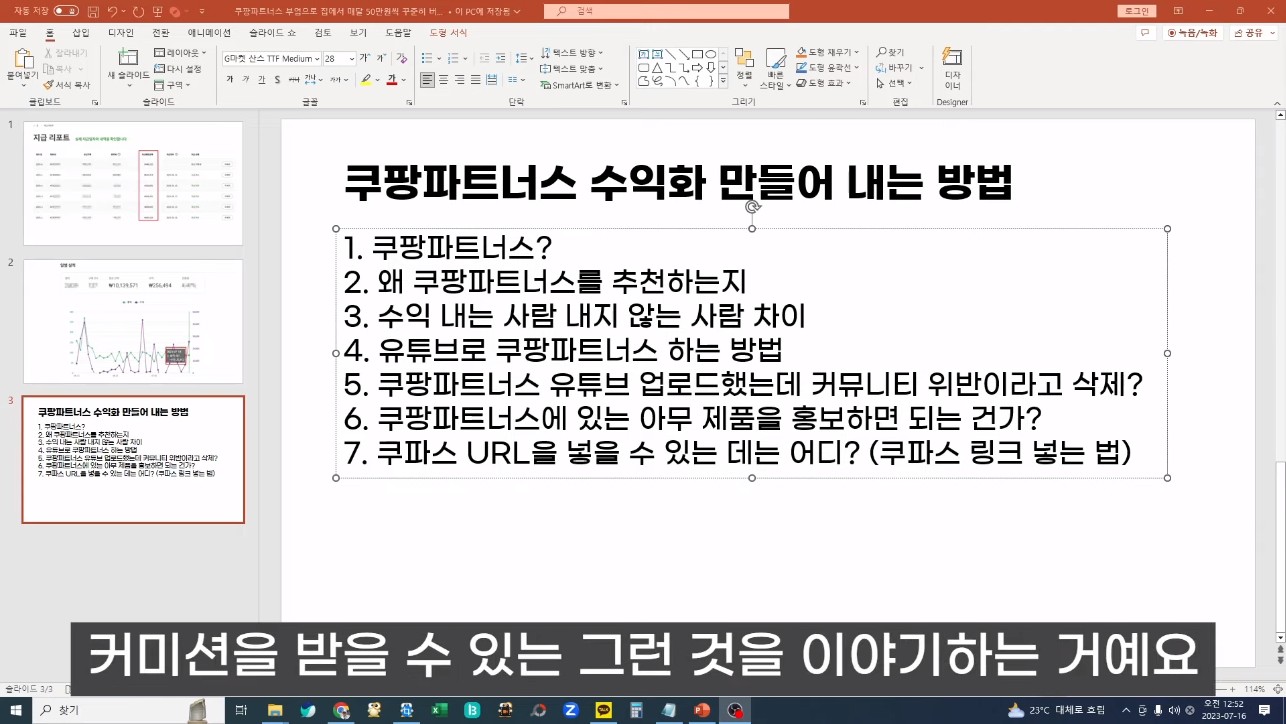This screenshot has width=1286, height=724.
Task: Open Shape Effects (도형 효과) dropdown
Action: [824, 84]
